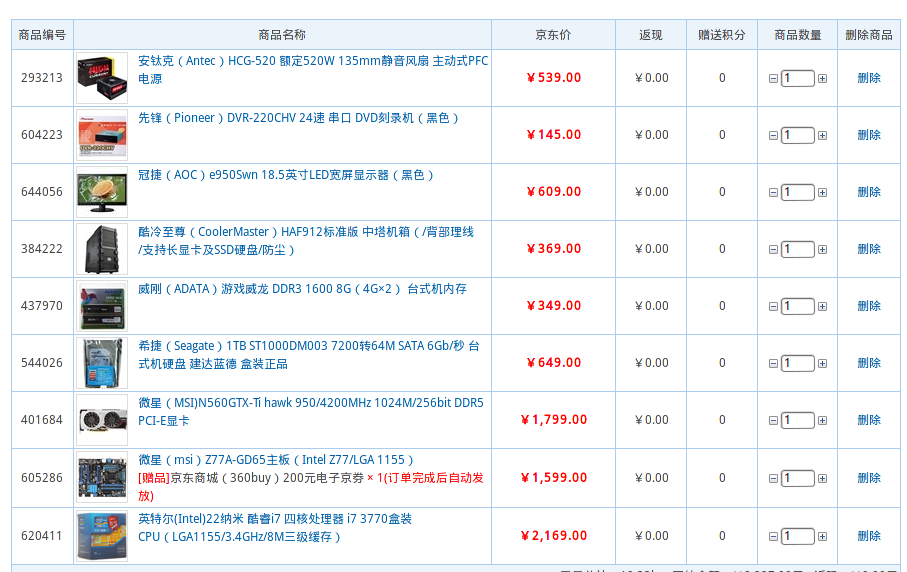
Task: Delete item 384222 via 删除
Action: point(869,249)
